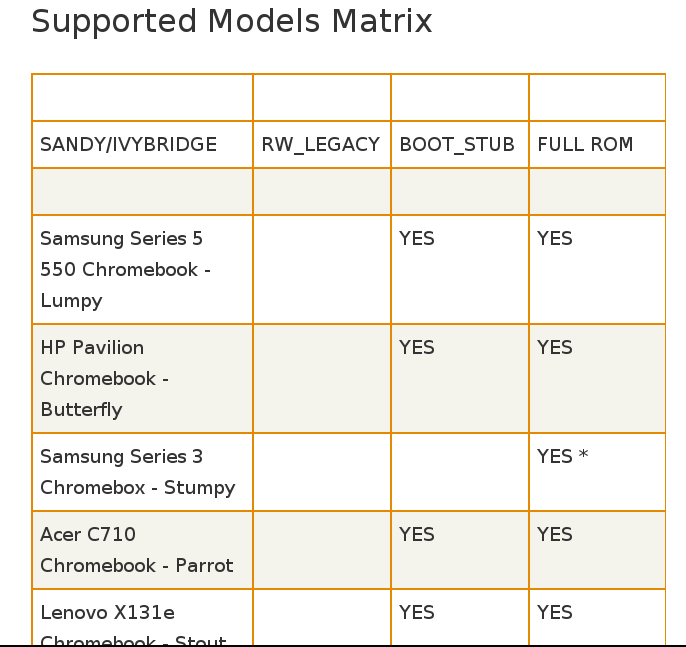Viewport: 686px width, 647px height.
Task: Click the empty RW_LEGACY cell for Stumpy
Action: [x=321, y=472]
